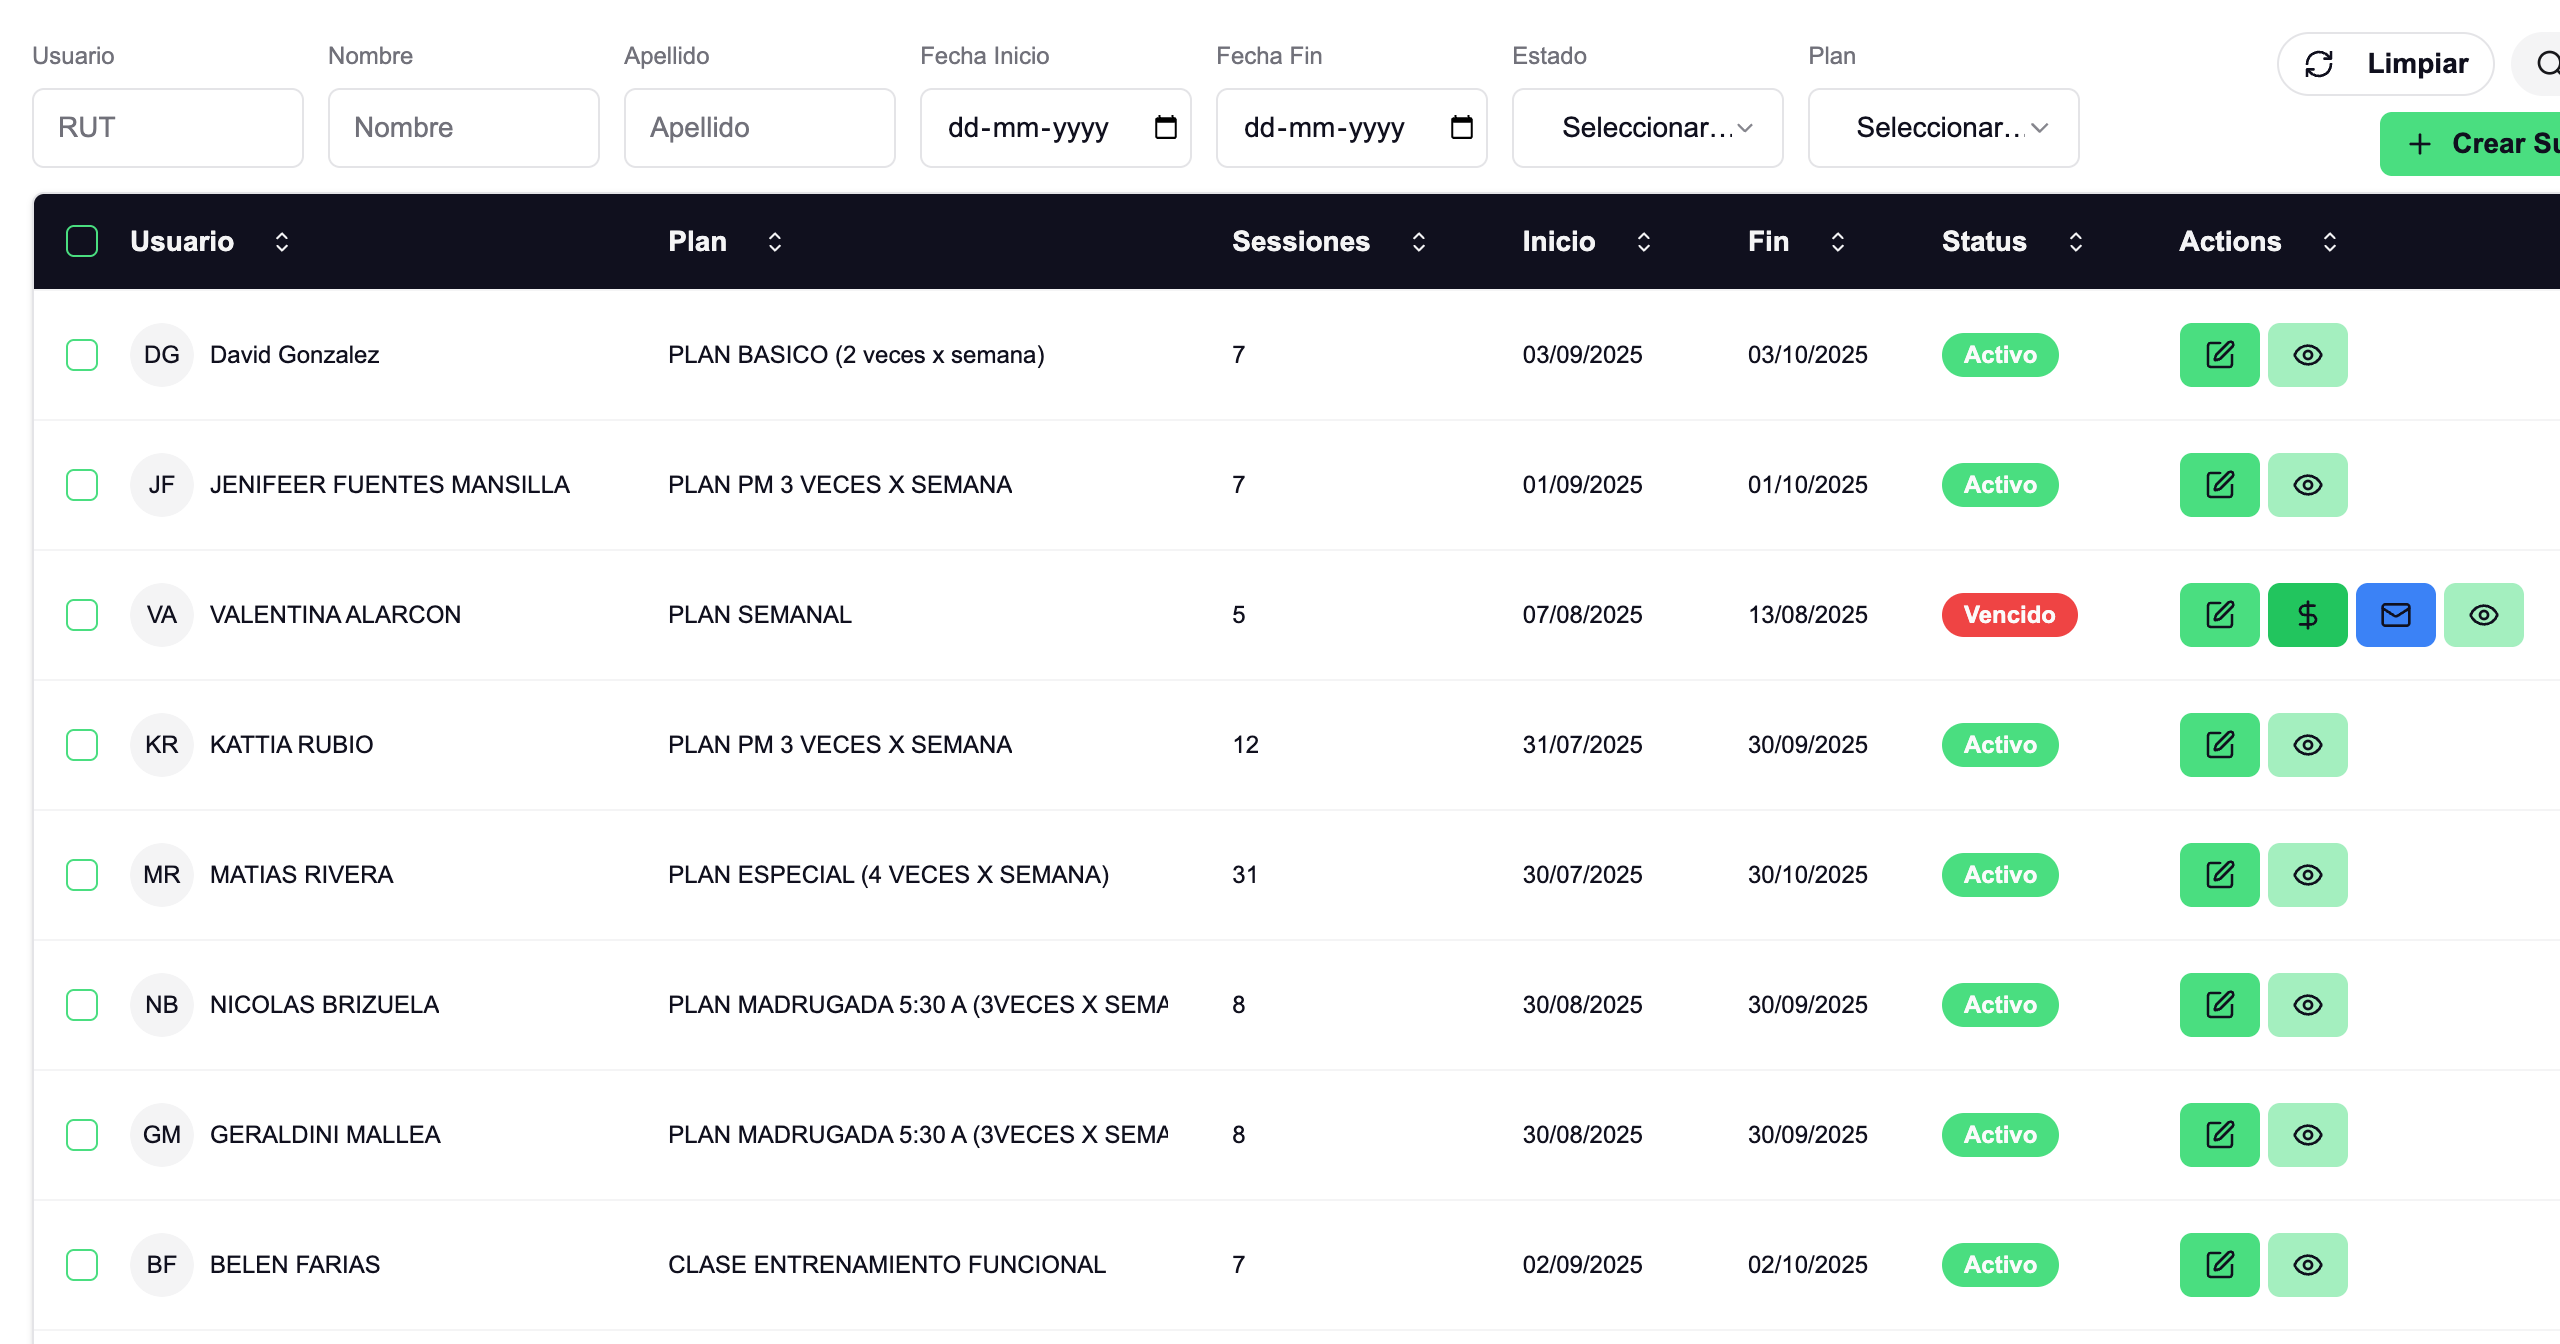Toggle select-all checkbox in table header
Screen dimensions: 2560x1344
(82, 241)
